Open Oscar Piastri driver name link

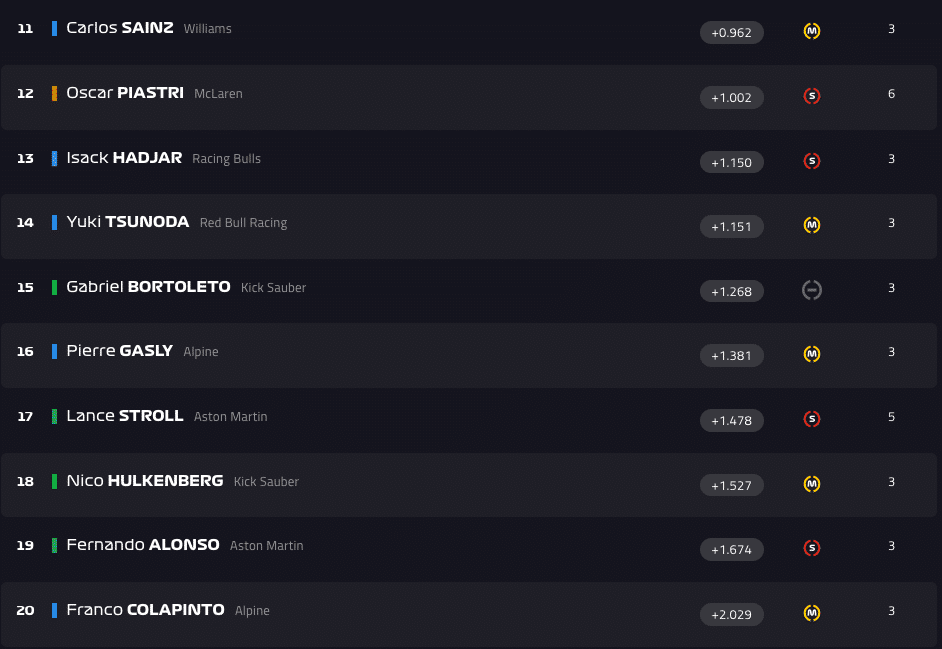click(125, 93)
